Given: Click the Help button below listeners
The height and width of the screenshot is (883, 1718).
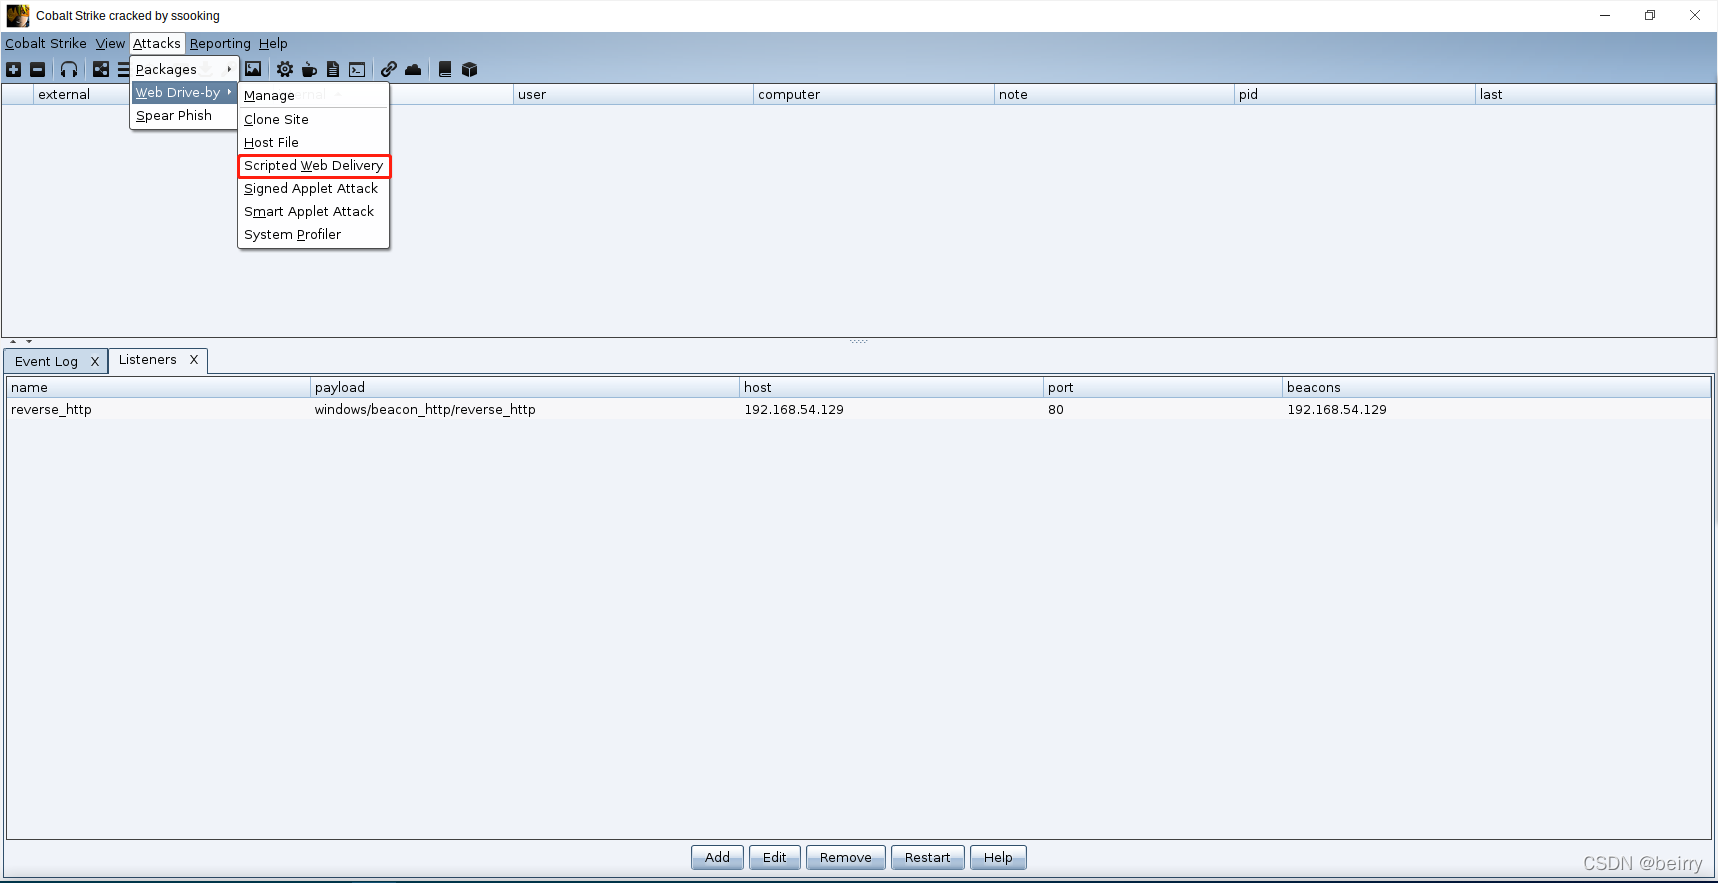Looking at the screenshot, I should pos(998,857).
